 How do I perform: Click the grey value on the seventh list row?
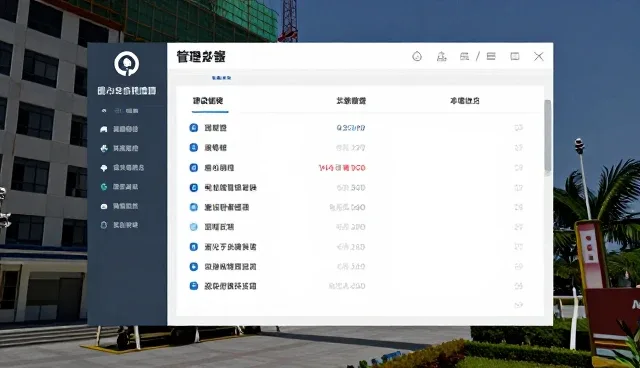coord(351,246)
